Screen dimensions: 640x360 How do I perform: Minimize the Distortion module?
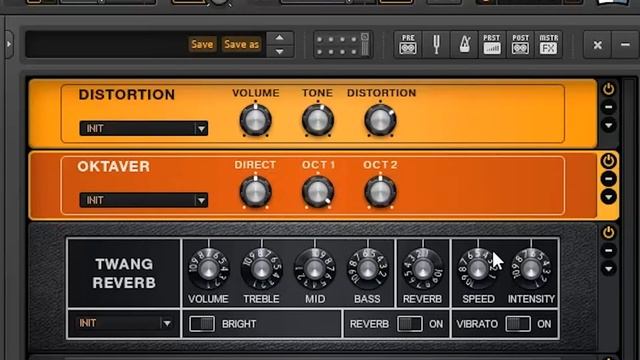(x=609, y=107)
